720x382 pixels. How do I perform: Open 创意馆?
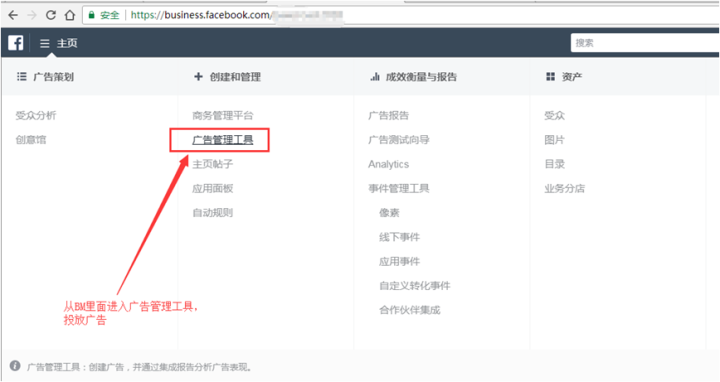pos(31,140)
